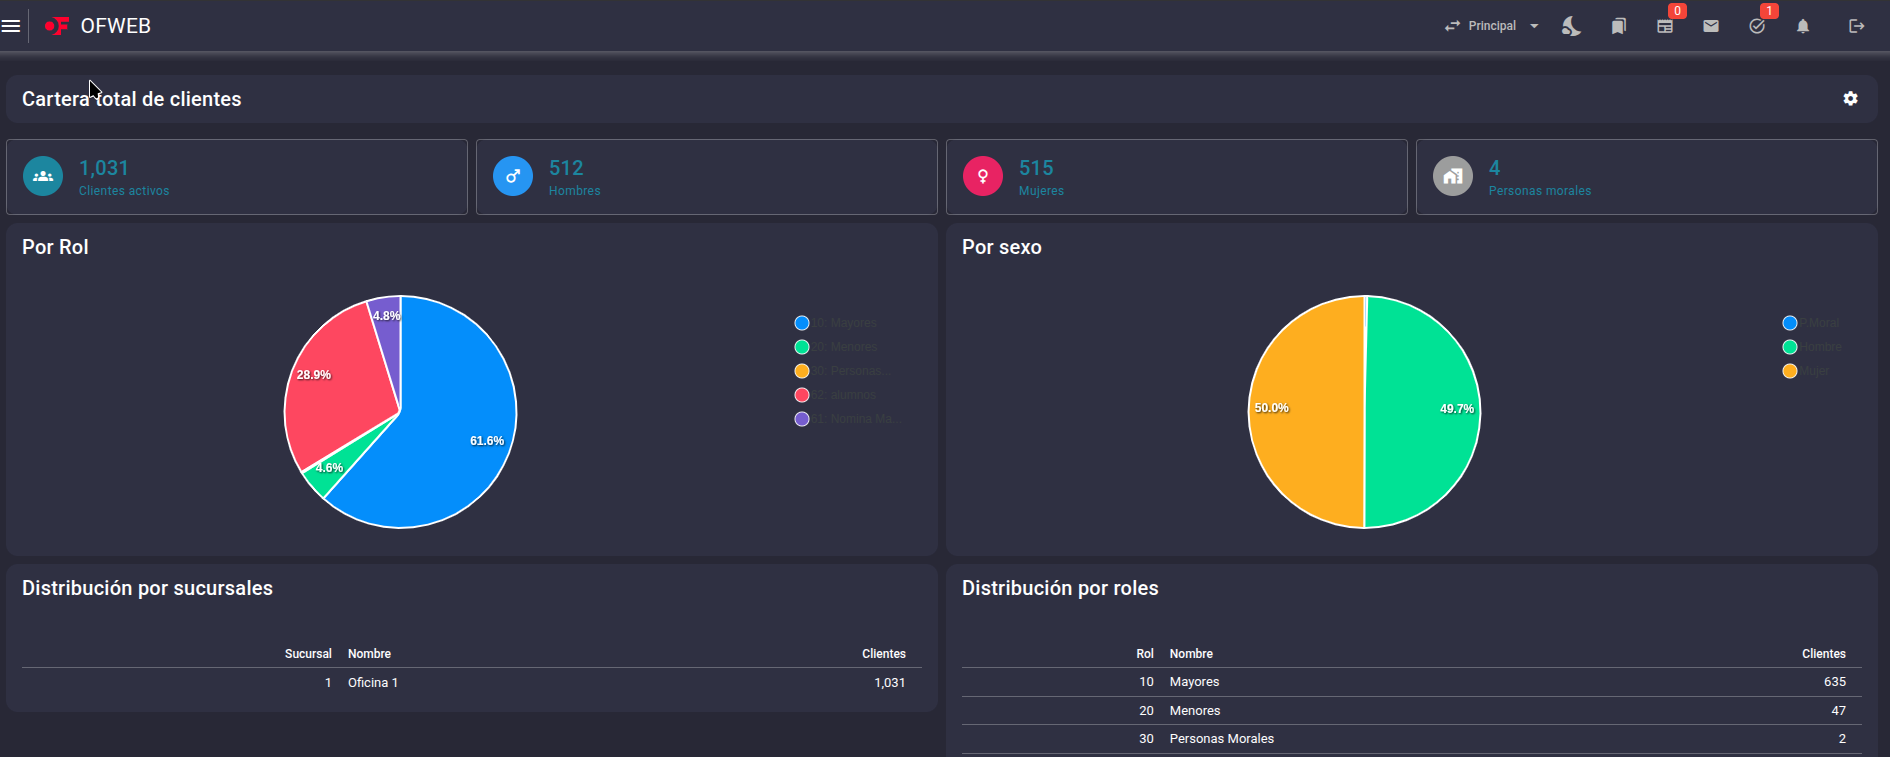
Task: Click the Clientes column header in roles table
Action: (1824, 654)
